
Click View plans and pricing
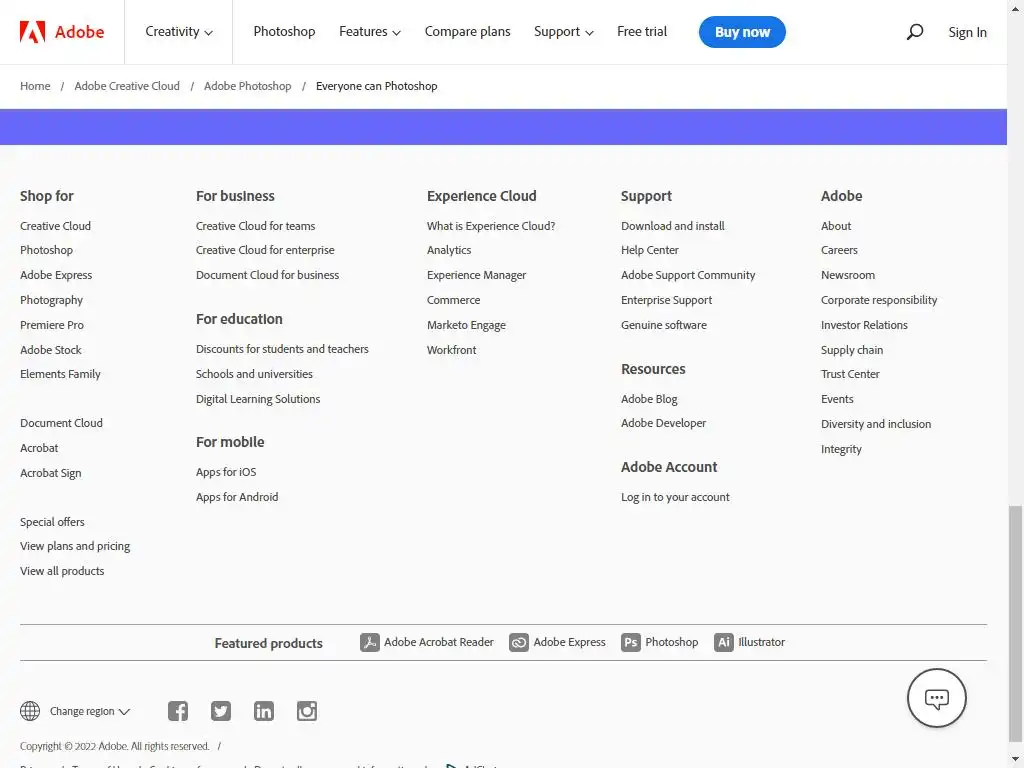[75, 546]
